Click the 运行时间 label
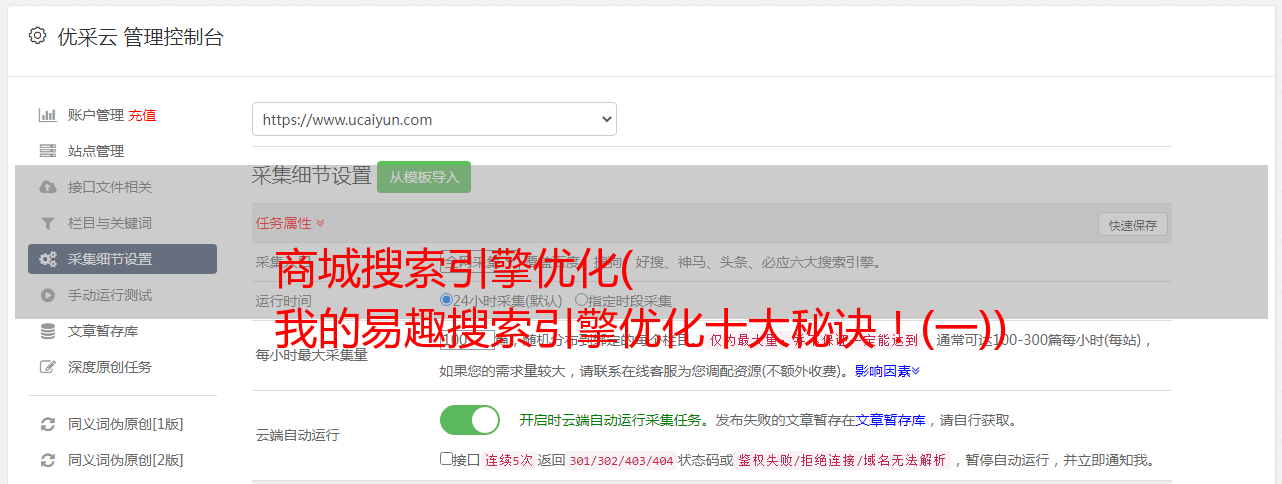 (x=283, y=301)
